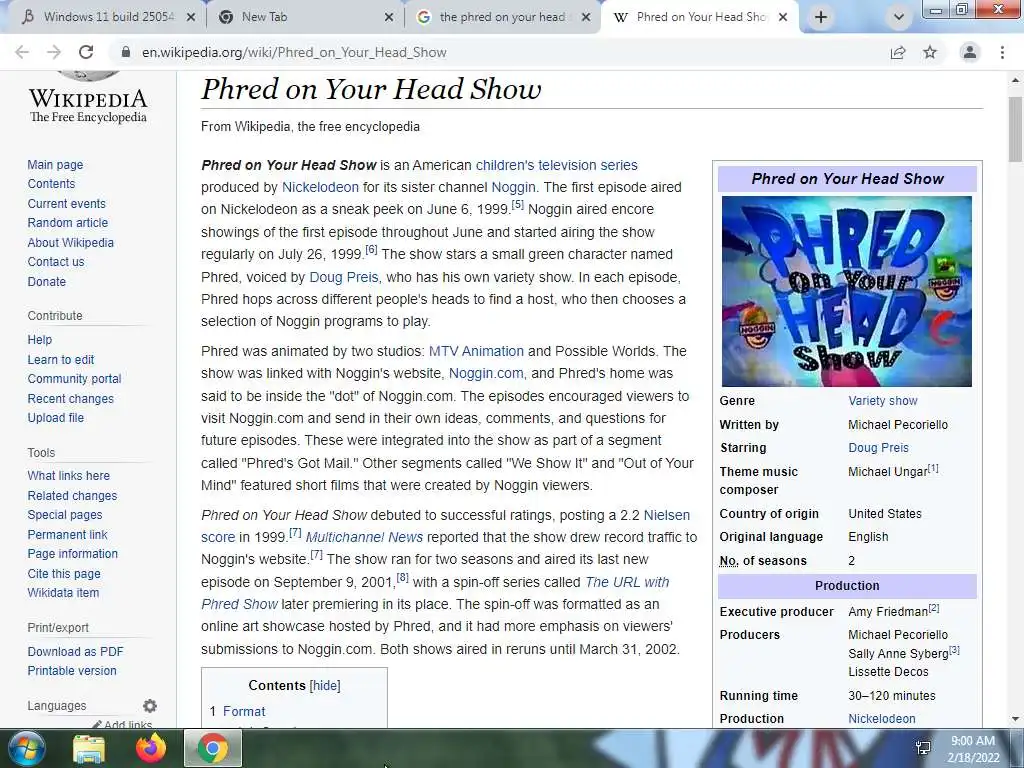1024x768 pixels.
Task: Click citation footnote [5]
Action: (517, 205)
